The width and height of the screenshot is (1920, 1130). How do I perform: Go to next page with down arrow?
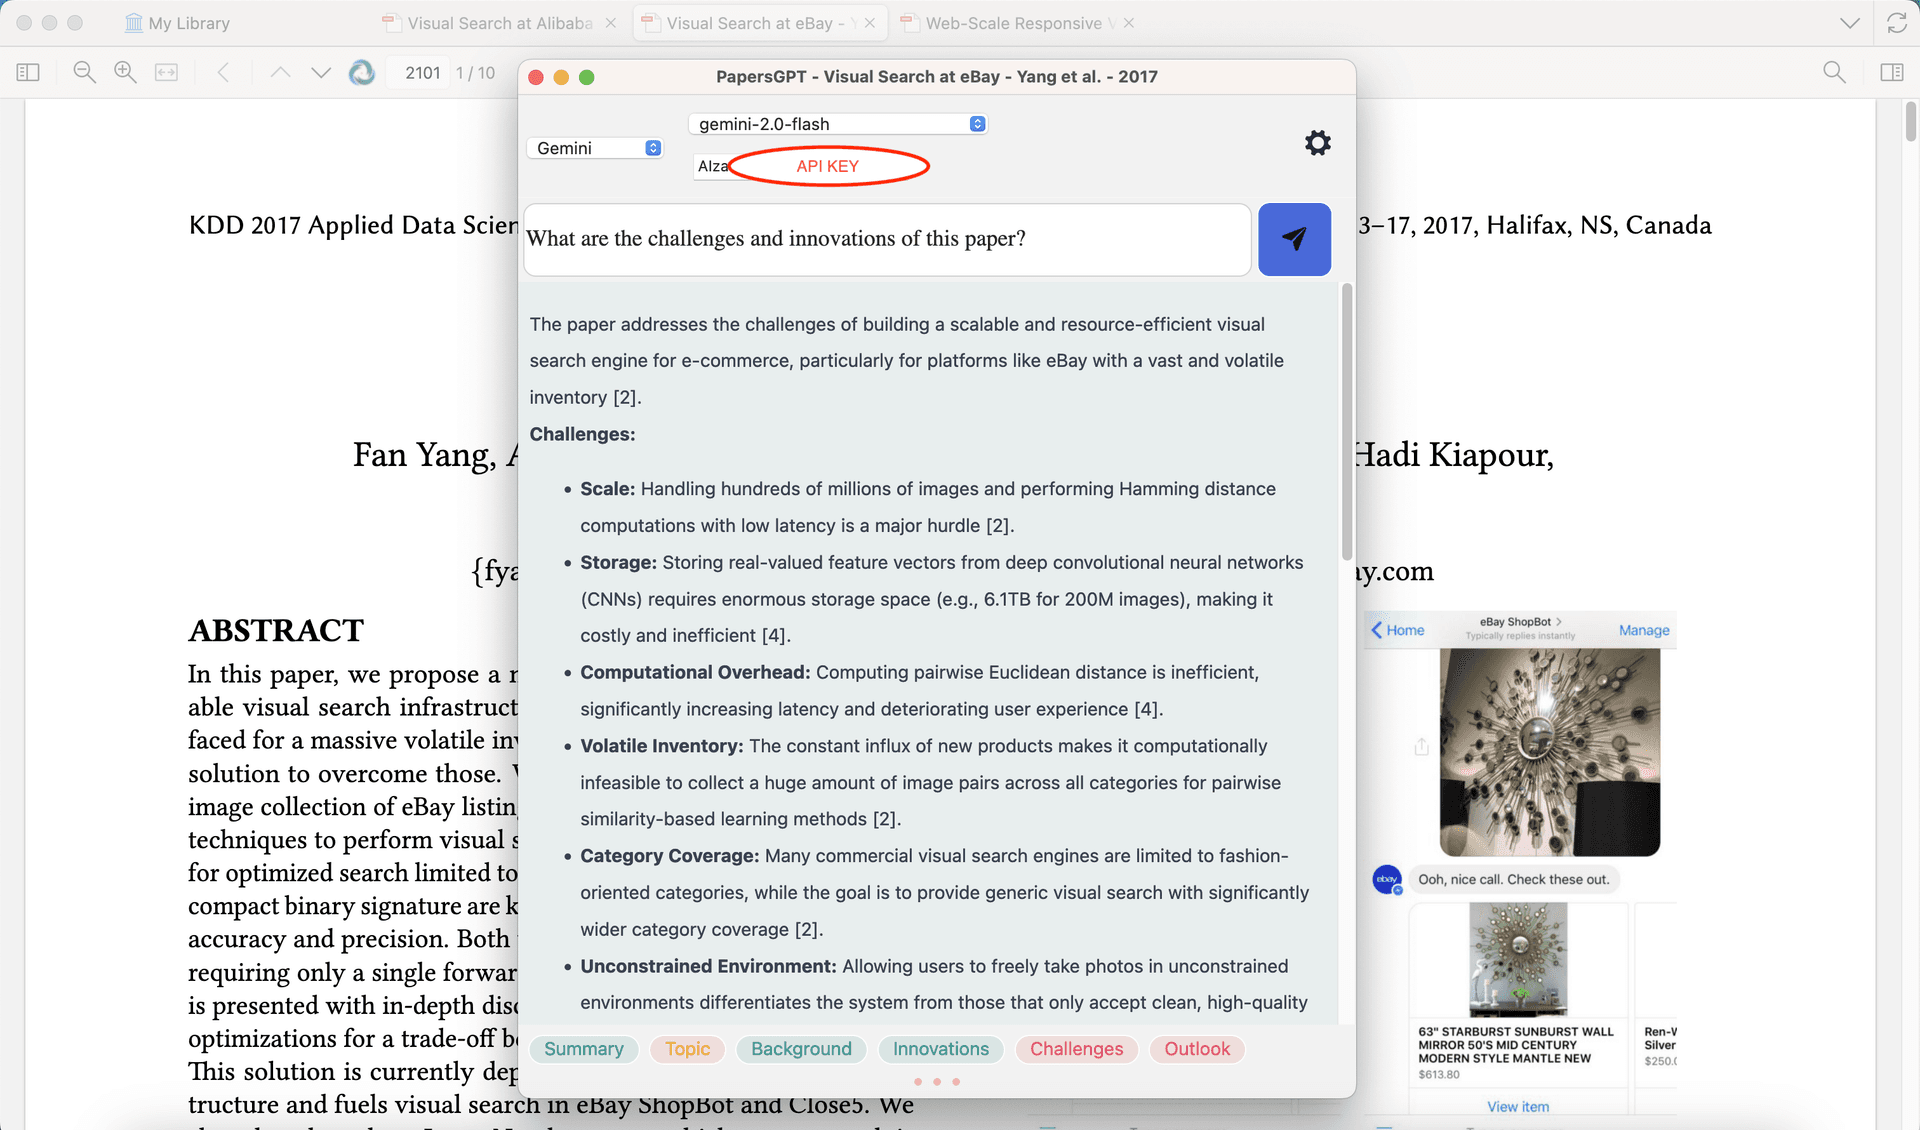(x=320, y=72)
